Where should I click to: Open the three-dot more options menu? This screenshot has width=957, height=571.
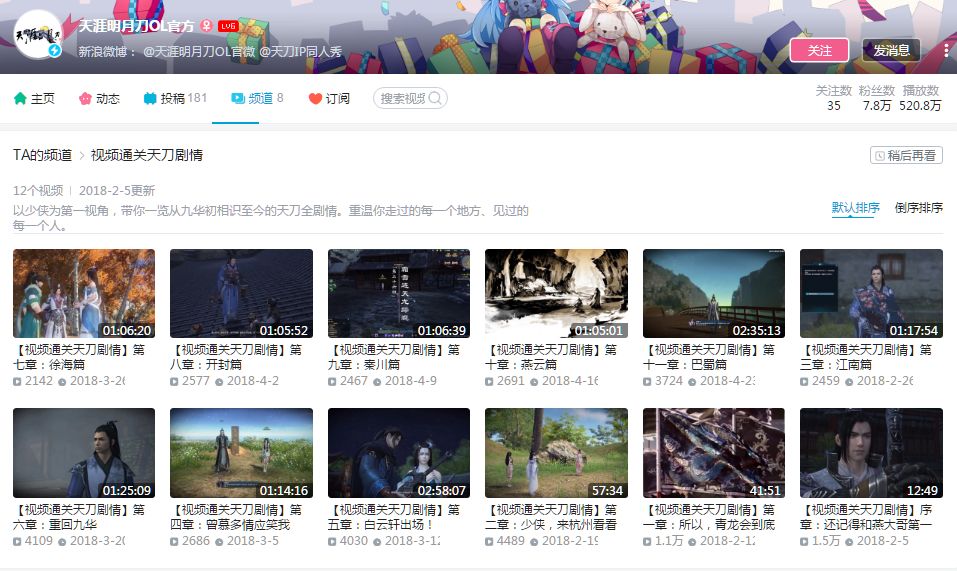pos(945,50)
